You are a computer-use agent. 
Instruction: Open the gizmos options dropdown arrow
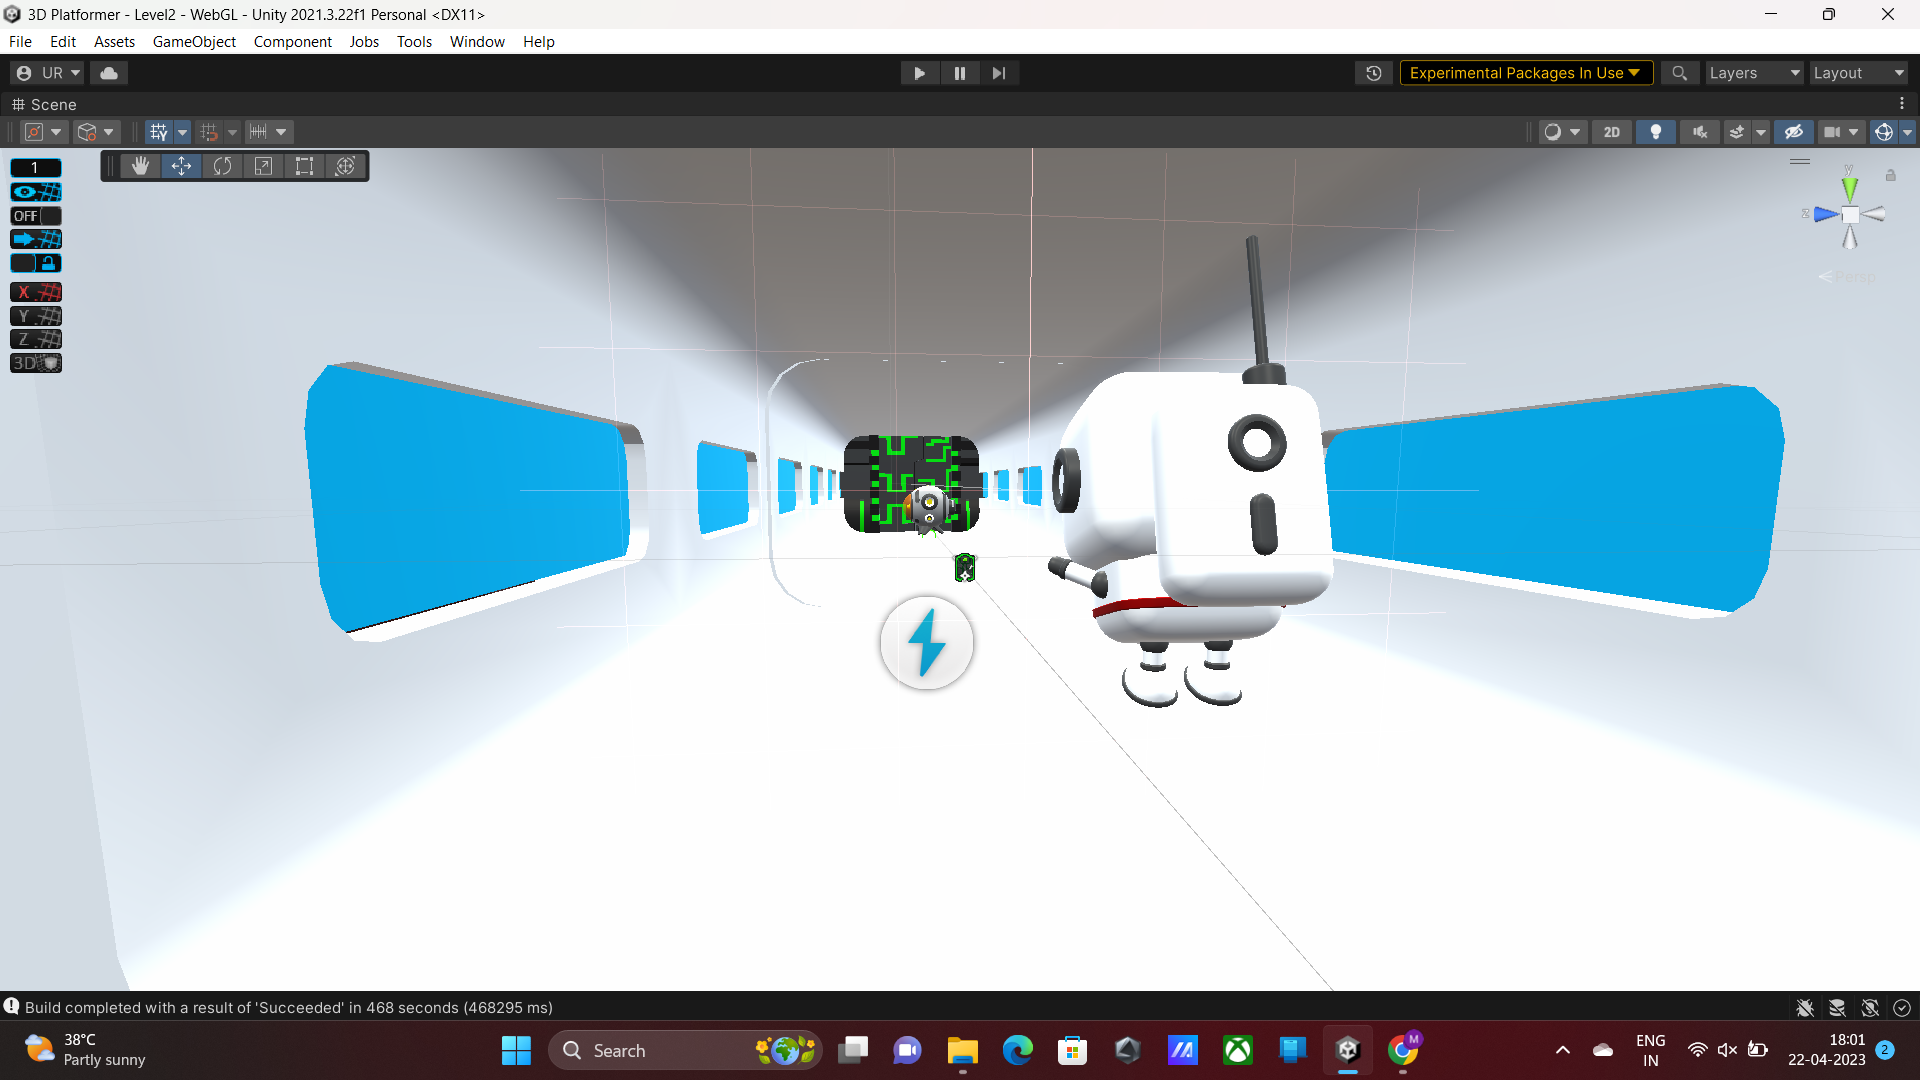[1907, 132]
